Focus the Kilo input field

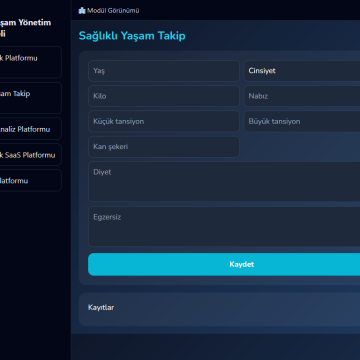[164, 96]
